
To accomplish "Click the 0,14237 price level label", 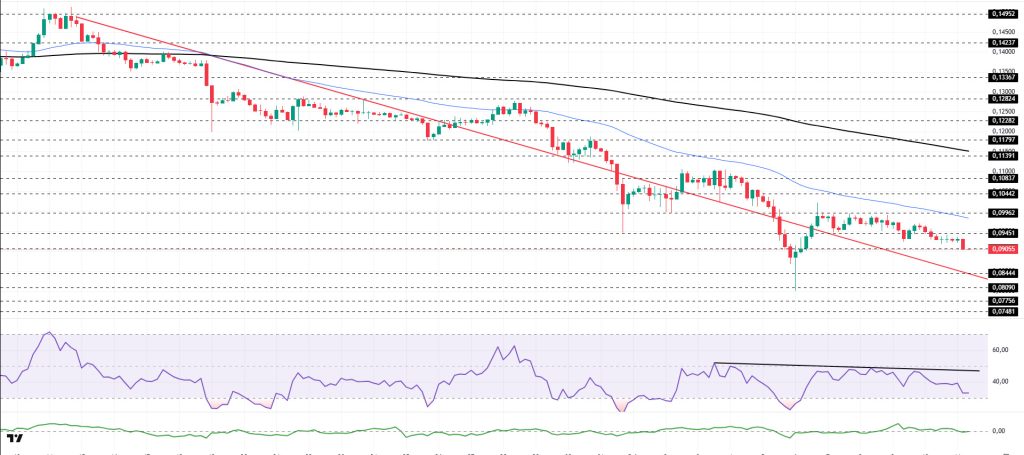I will (1003, 42).
